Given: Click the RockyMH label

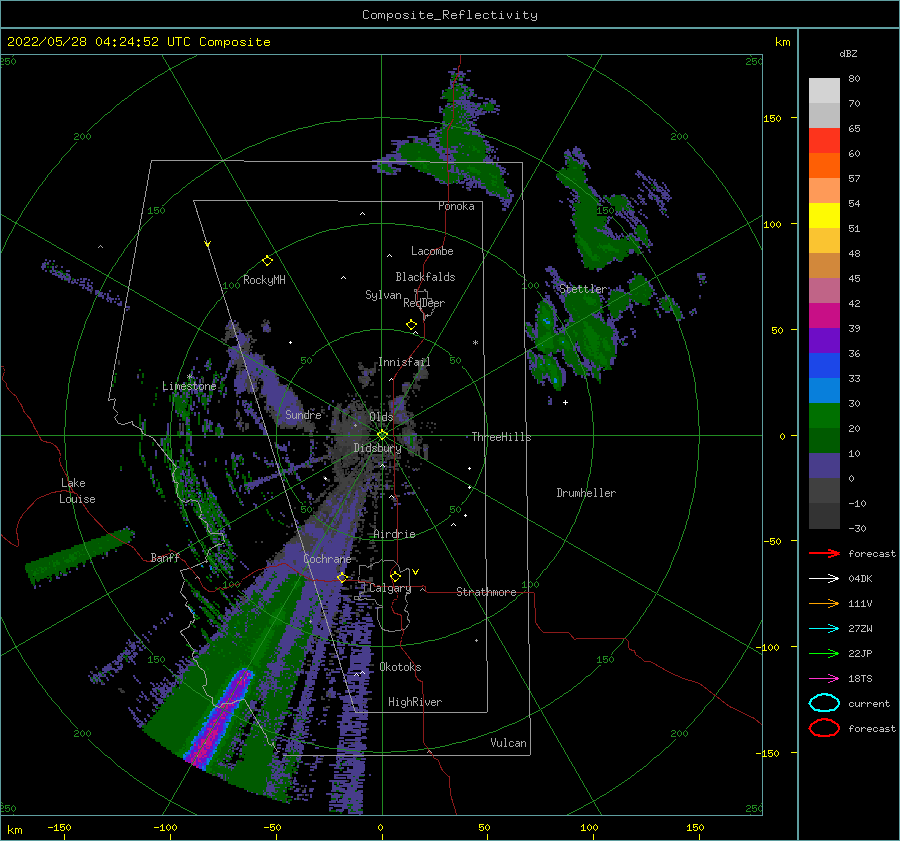Looking at the screenshot, I should 264,280.
